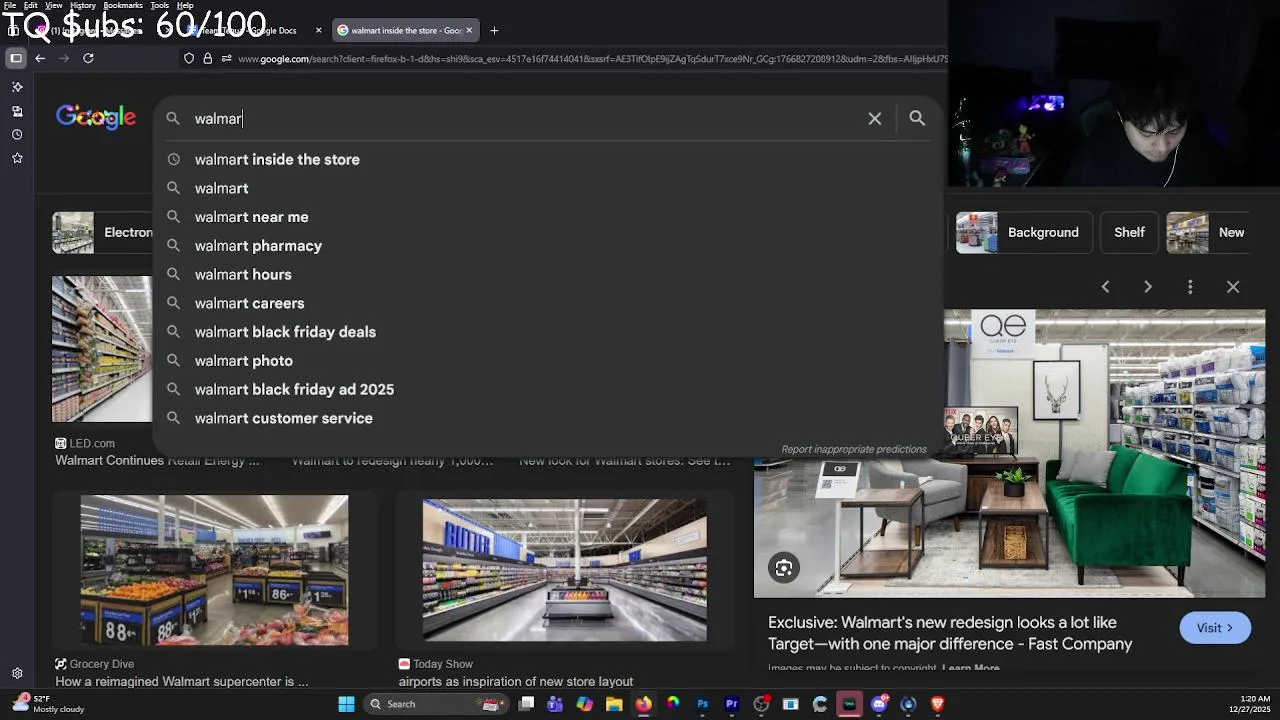Open the weather widget showing 52°F
Image resolution: width=1280 pixels, height=720 pixels.
point(50,704)
